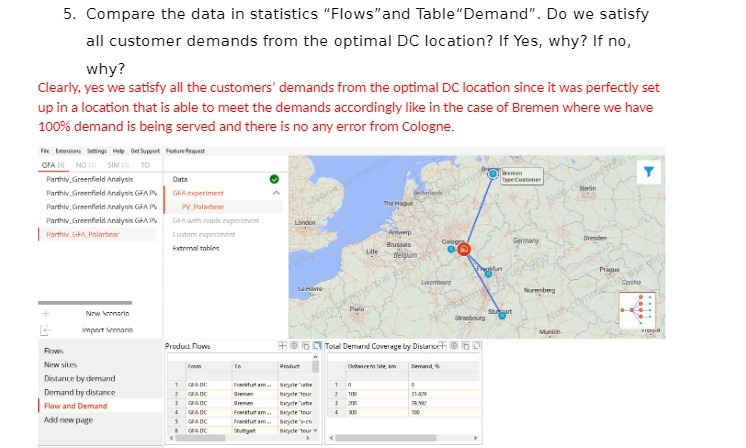The height and width of the screenshot is (448, 746).
Task: Open the Help menu
Action: pyautogui.click(x=118, y=151)
